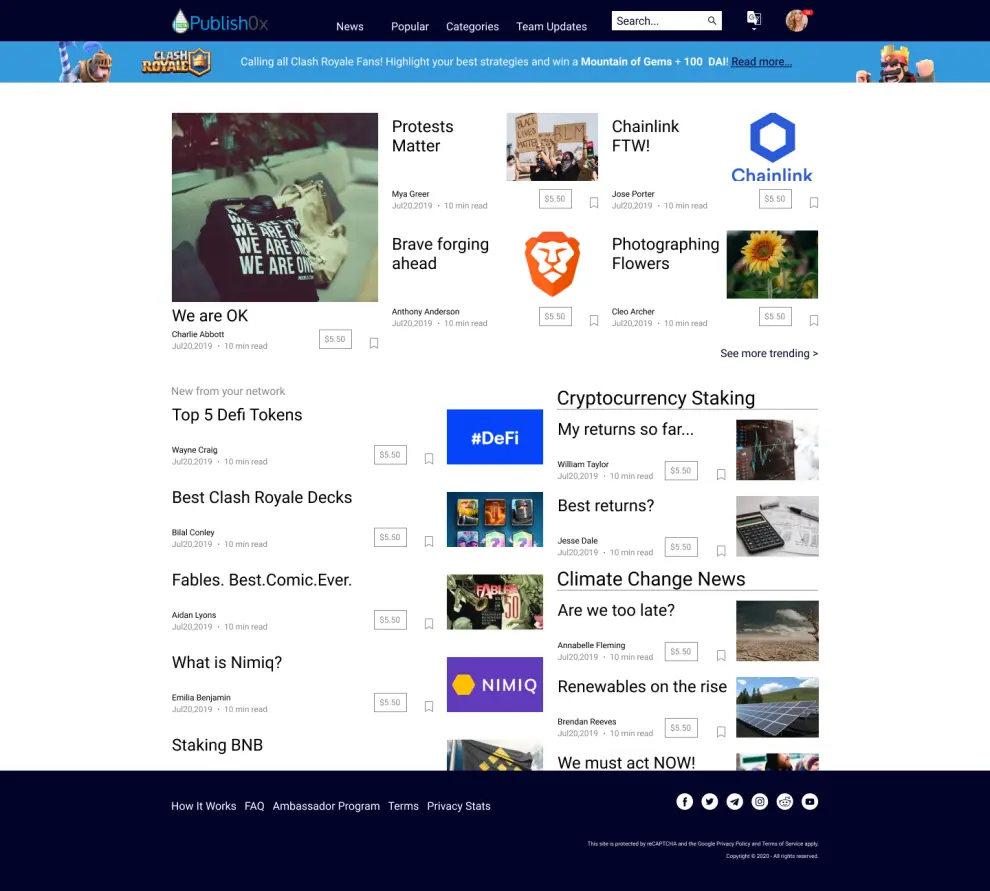990x891 pixels.
Task: Click the $5.50 tip on 'Chainlink FTW!'
Action: tap(775, 199)
